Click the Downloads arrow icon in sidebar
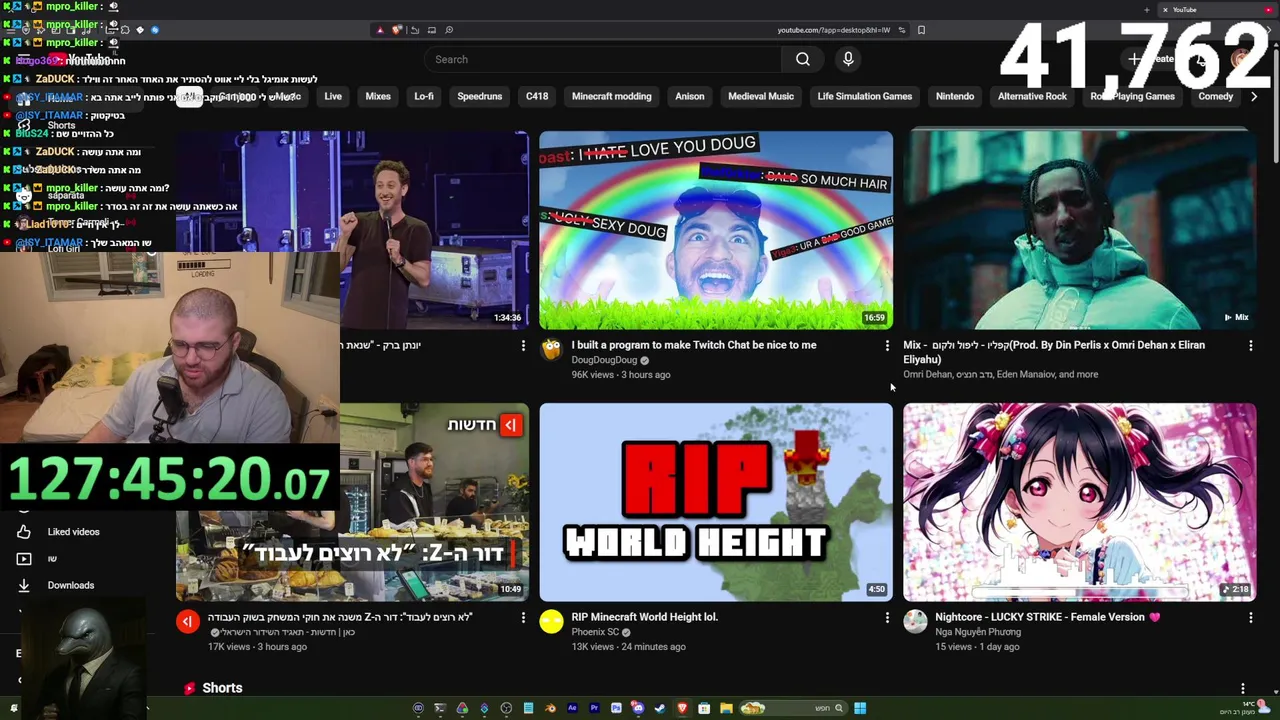The height and width of the screenshot is (720, 1280). [x=24, y=585]
